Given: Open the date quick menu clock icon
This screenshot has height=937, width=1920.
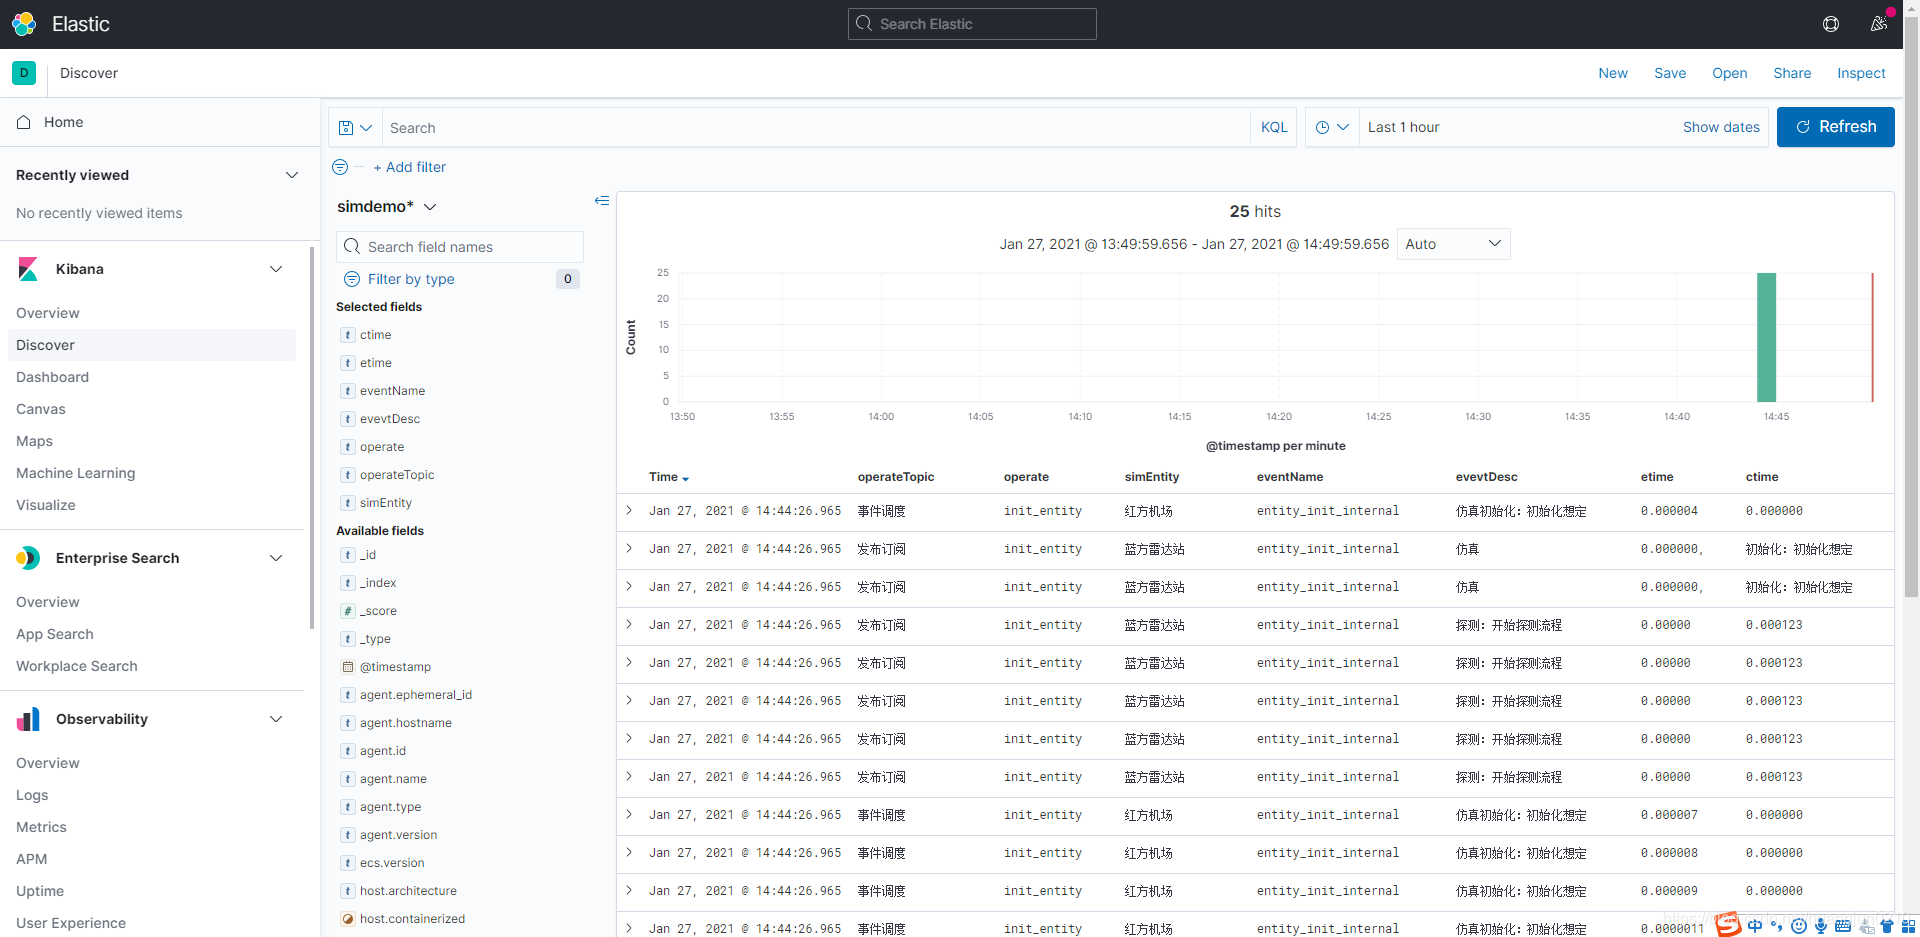Looking at the screenshot, I should (x=1332, y=127).
